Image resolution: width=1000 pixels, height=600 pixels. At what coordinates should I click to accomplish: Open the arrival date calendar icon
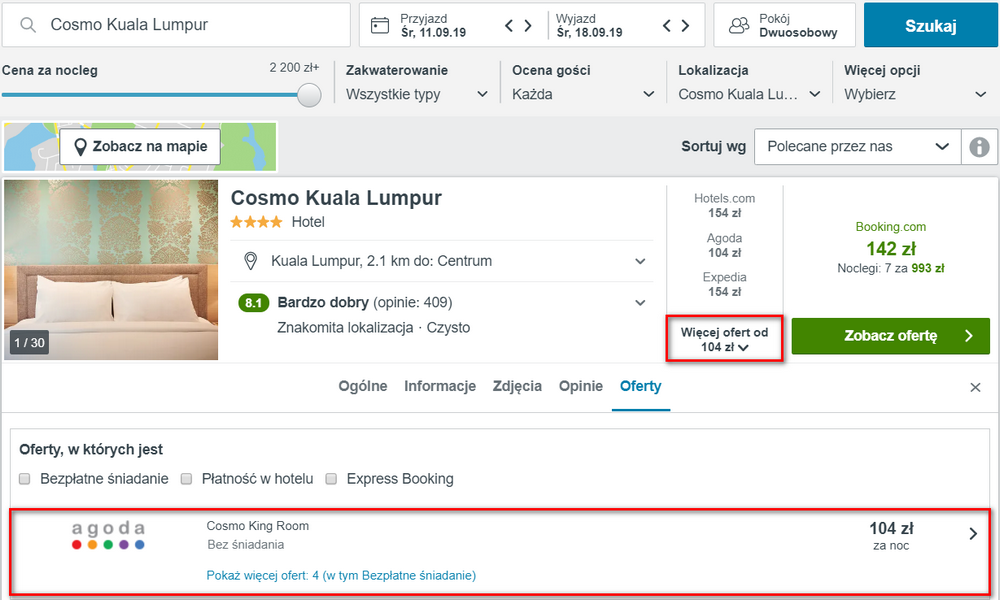(x=380, y=26)
